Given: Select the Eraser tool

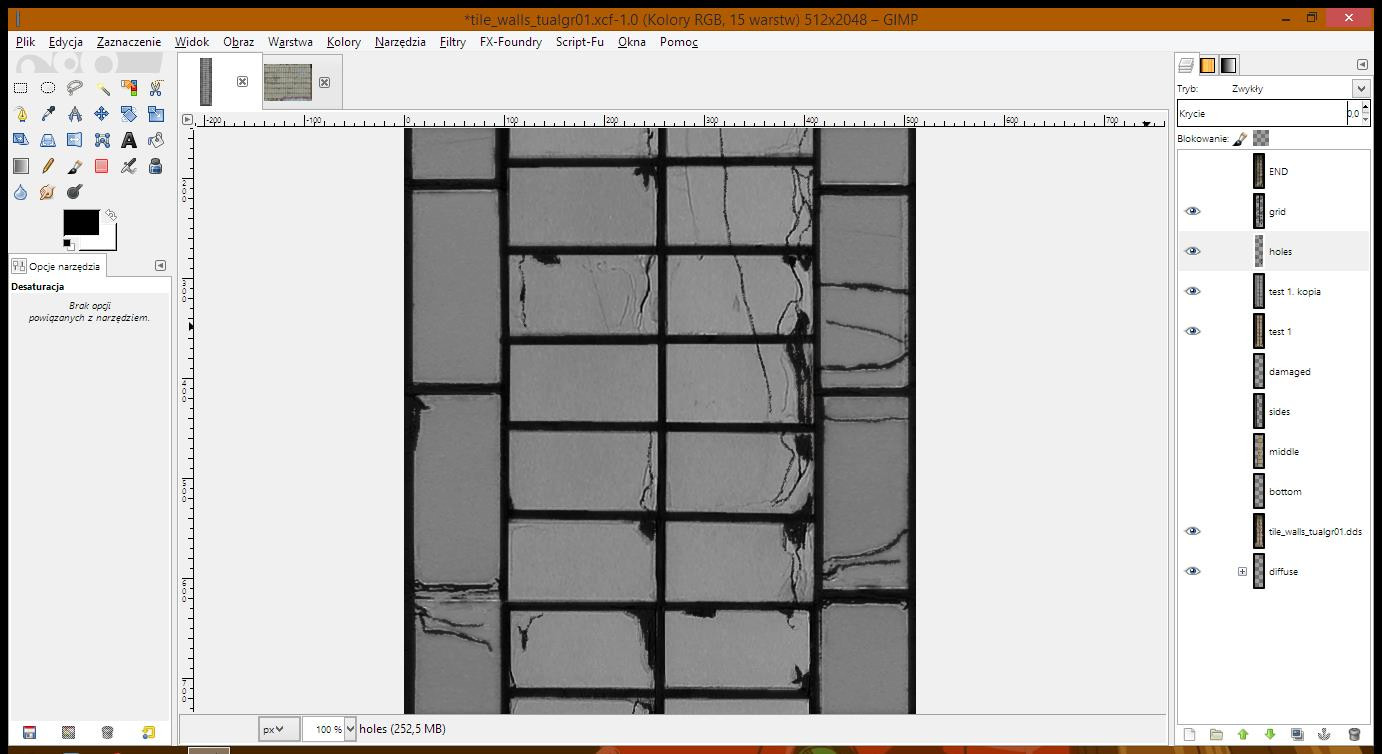Looking at the screenshot, I should [101, 166].
